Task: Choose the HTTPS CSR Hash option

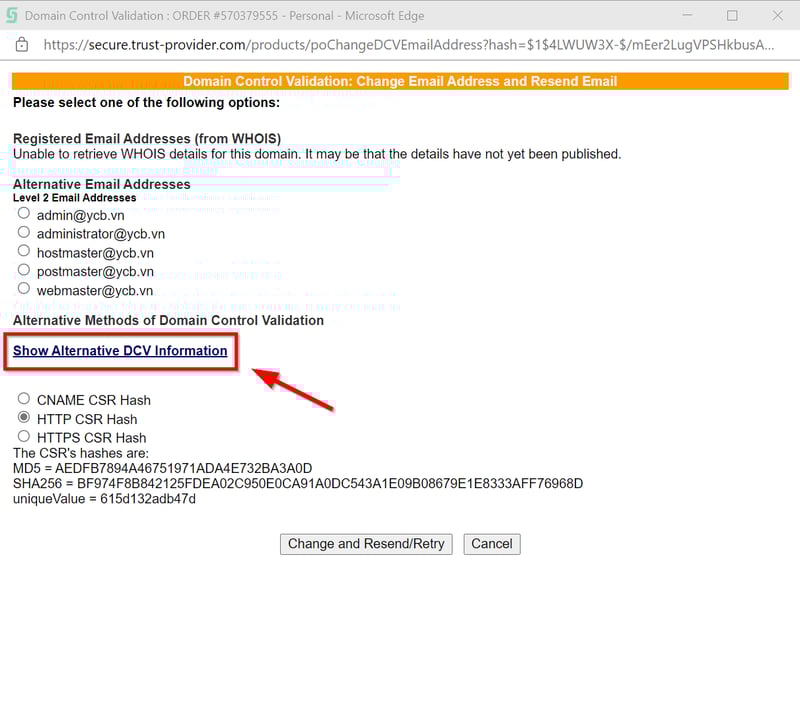Action: [x=24, y=437]
